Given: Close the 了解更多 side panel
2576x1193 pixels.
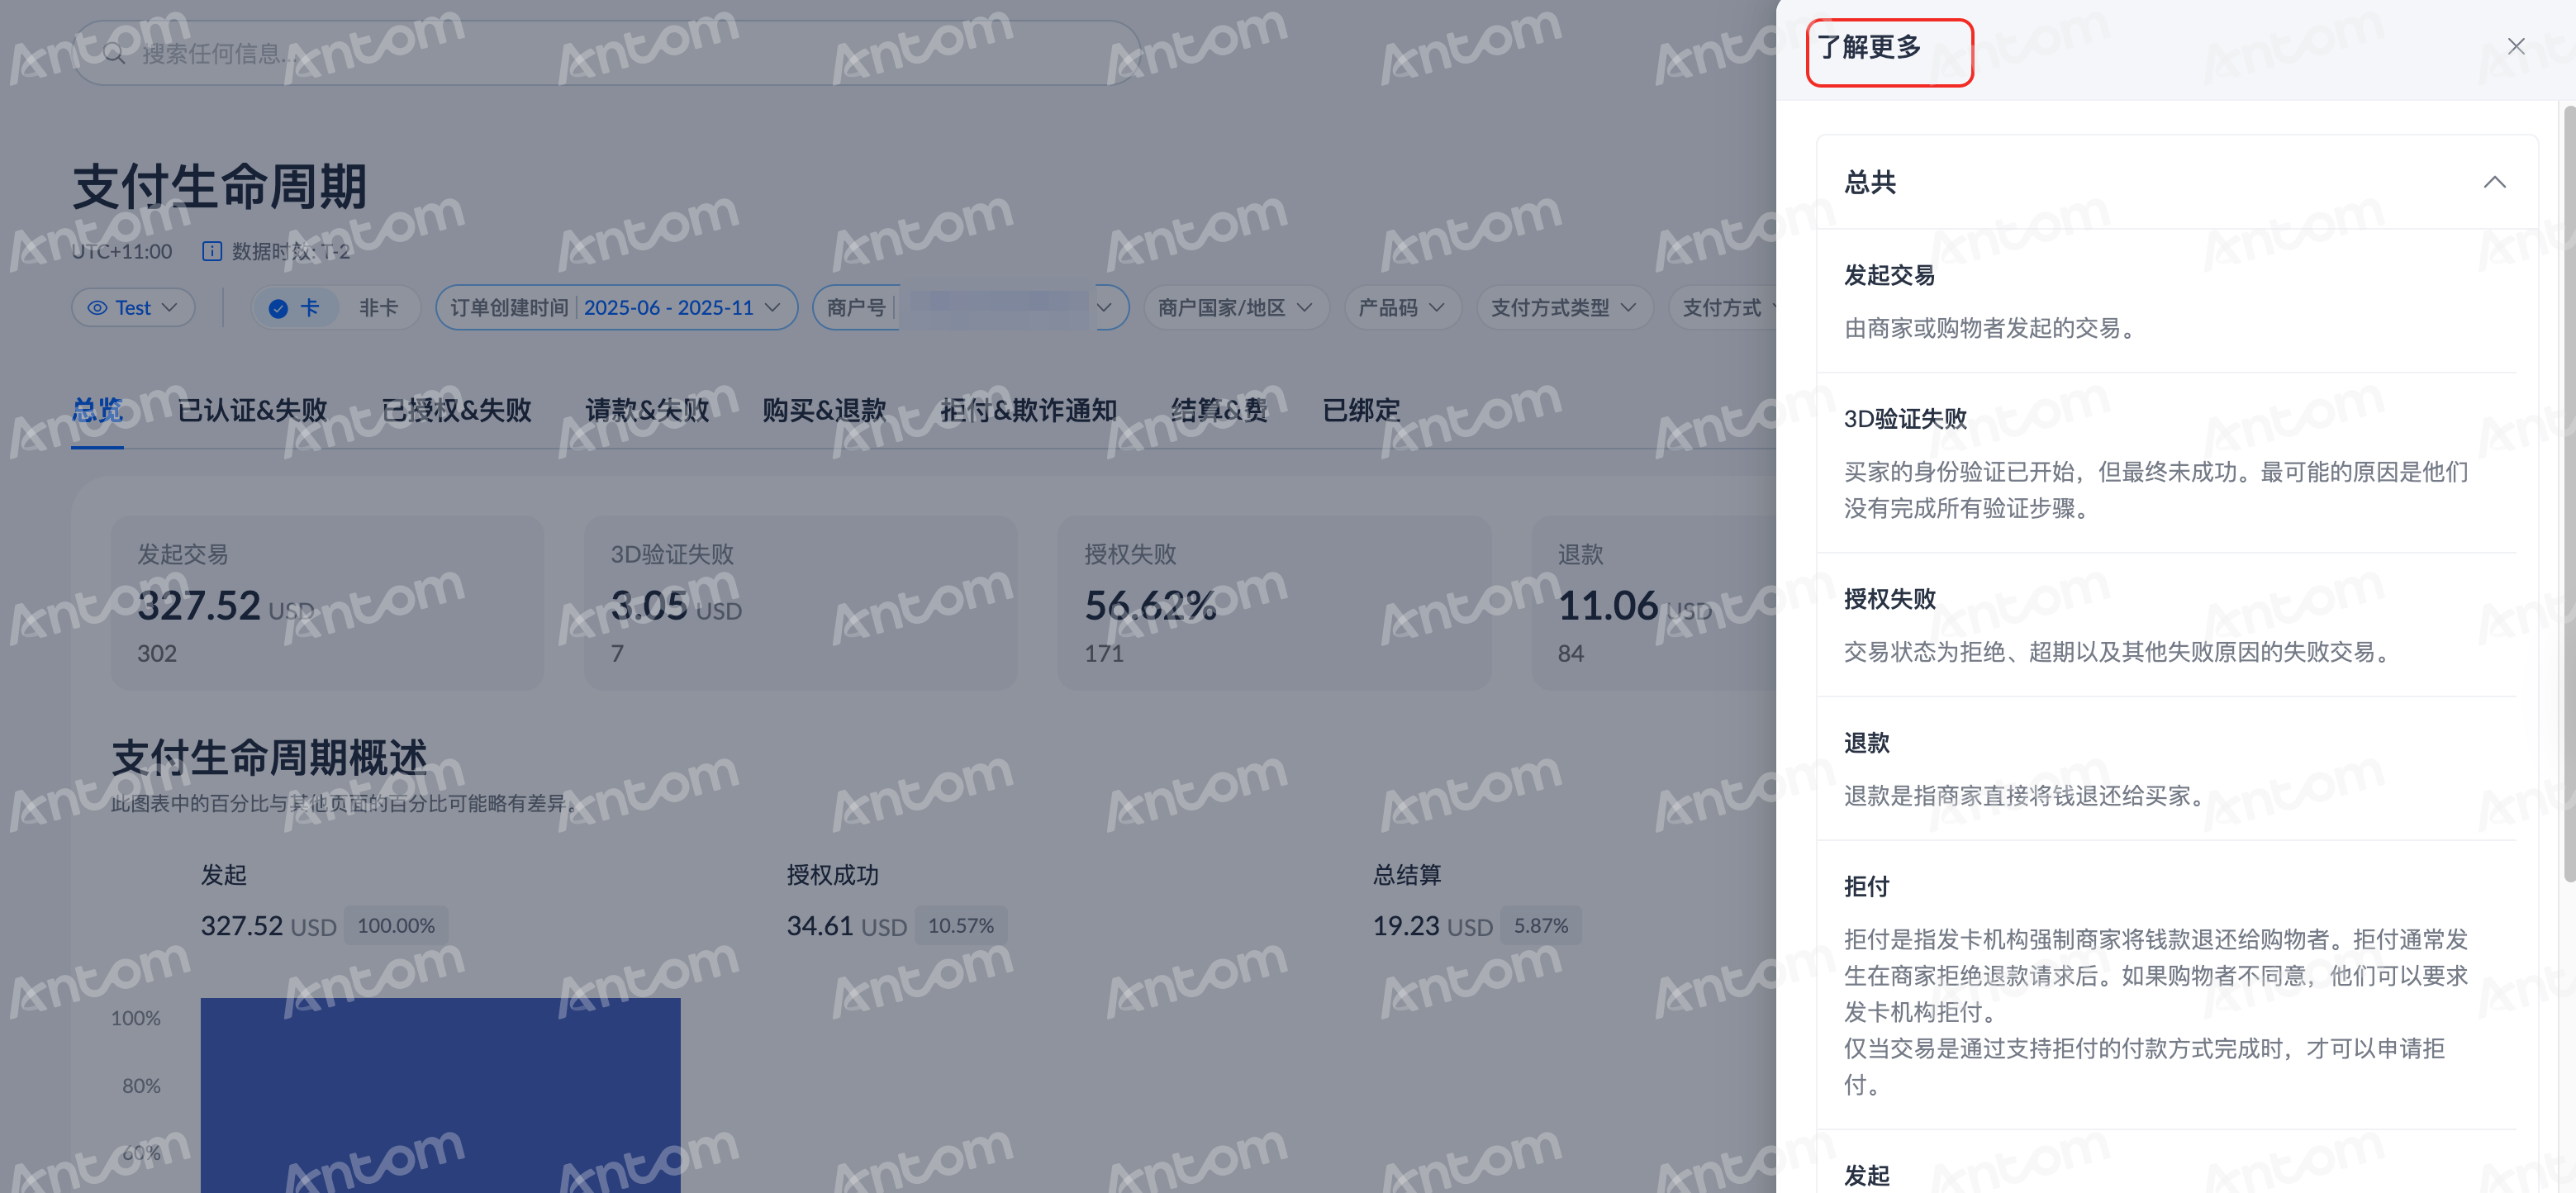Looking at the screenshot, I should [2515, 46].
